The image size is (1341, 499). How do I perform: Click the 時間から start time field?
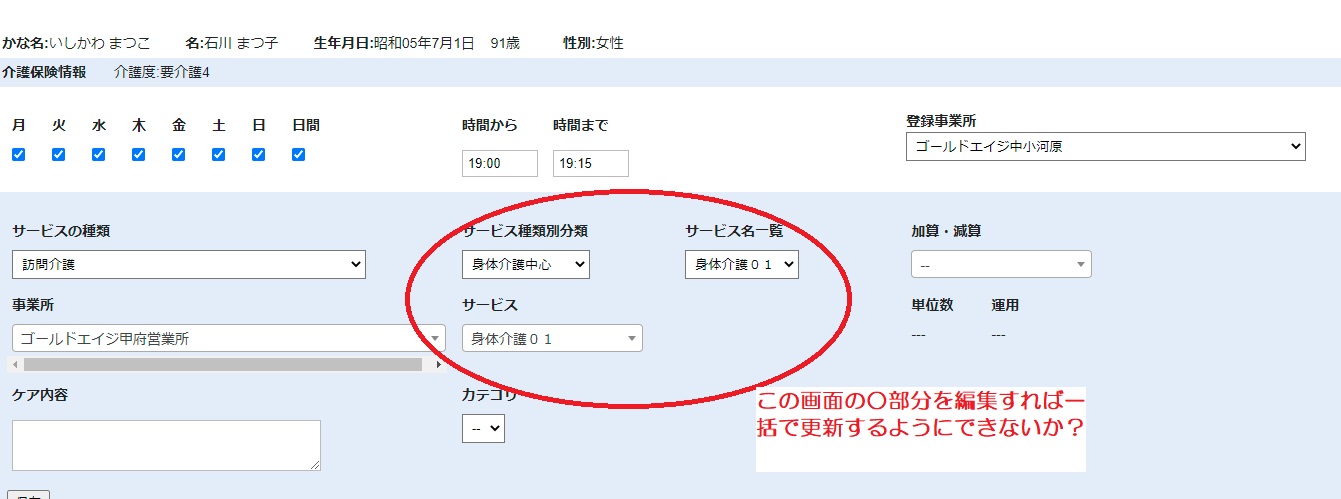(499, 164)
